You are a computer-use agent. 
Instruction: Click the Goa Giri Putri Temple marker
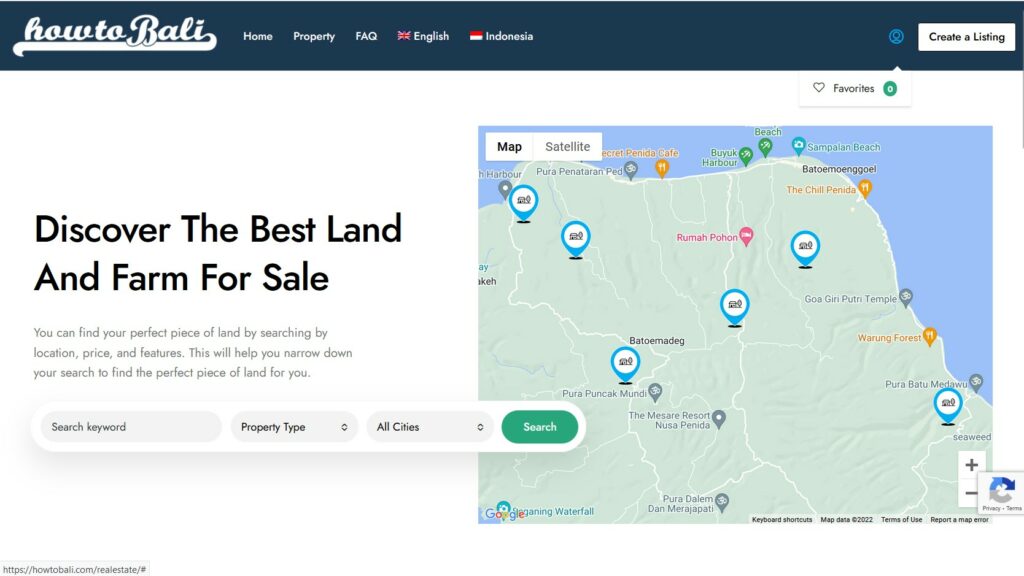pyautogui.click(x=906, y=298)
